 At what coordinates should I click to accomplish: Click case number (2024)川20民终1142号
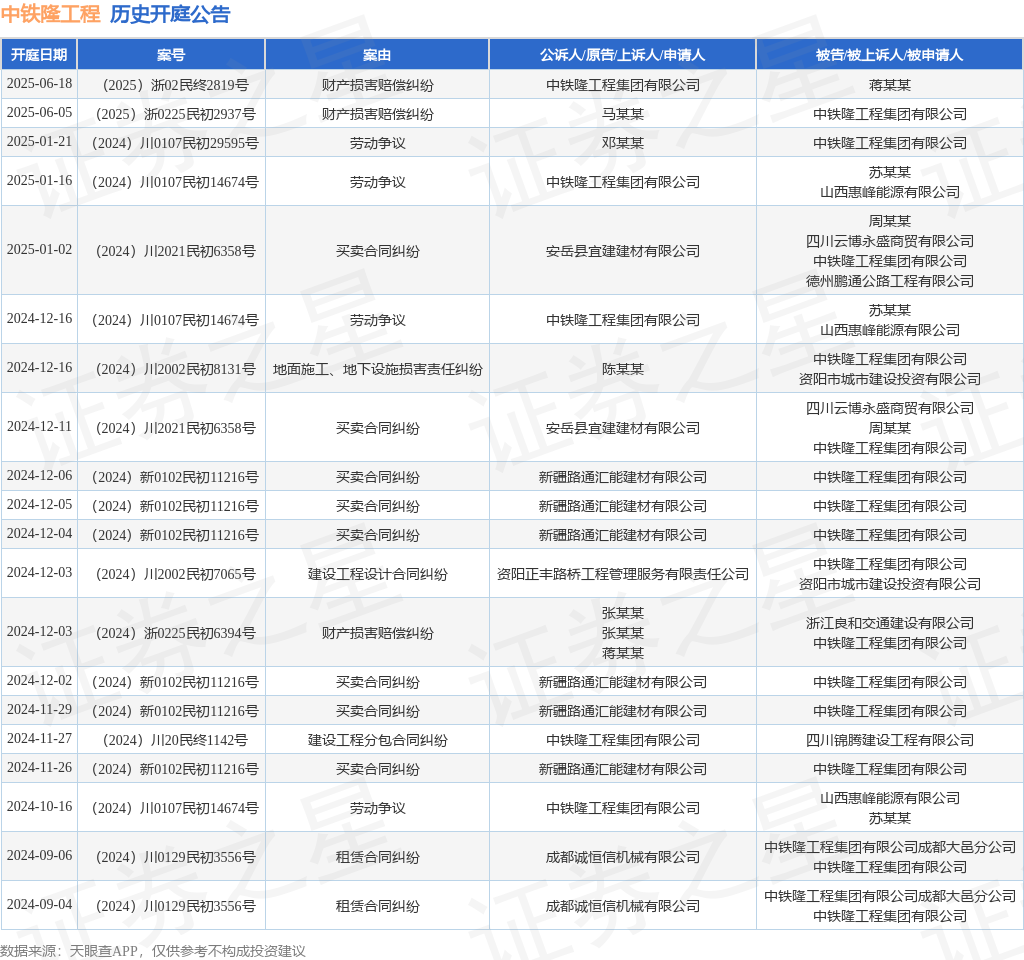coord(176,740)
